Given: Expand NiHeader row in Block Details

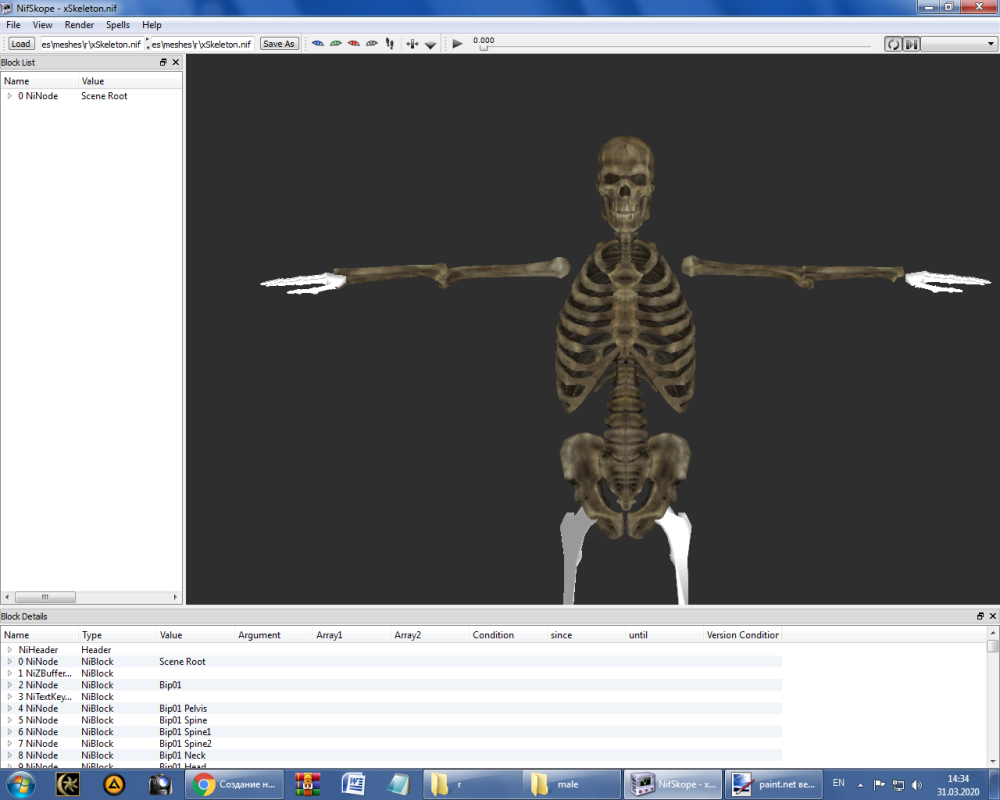Looking at the screenshot, I should tap(10, 649).
